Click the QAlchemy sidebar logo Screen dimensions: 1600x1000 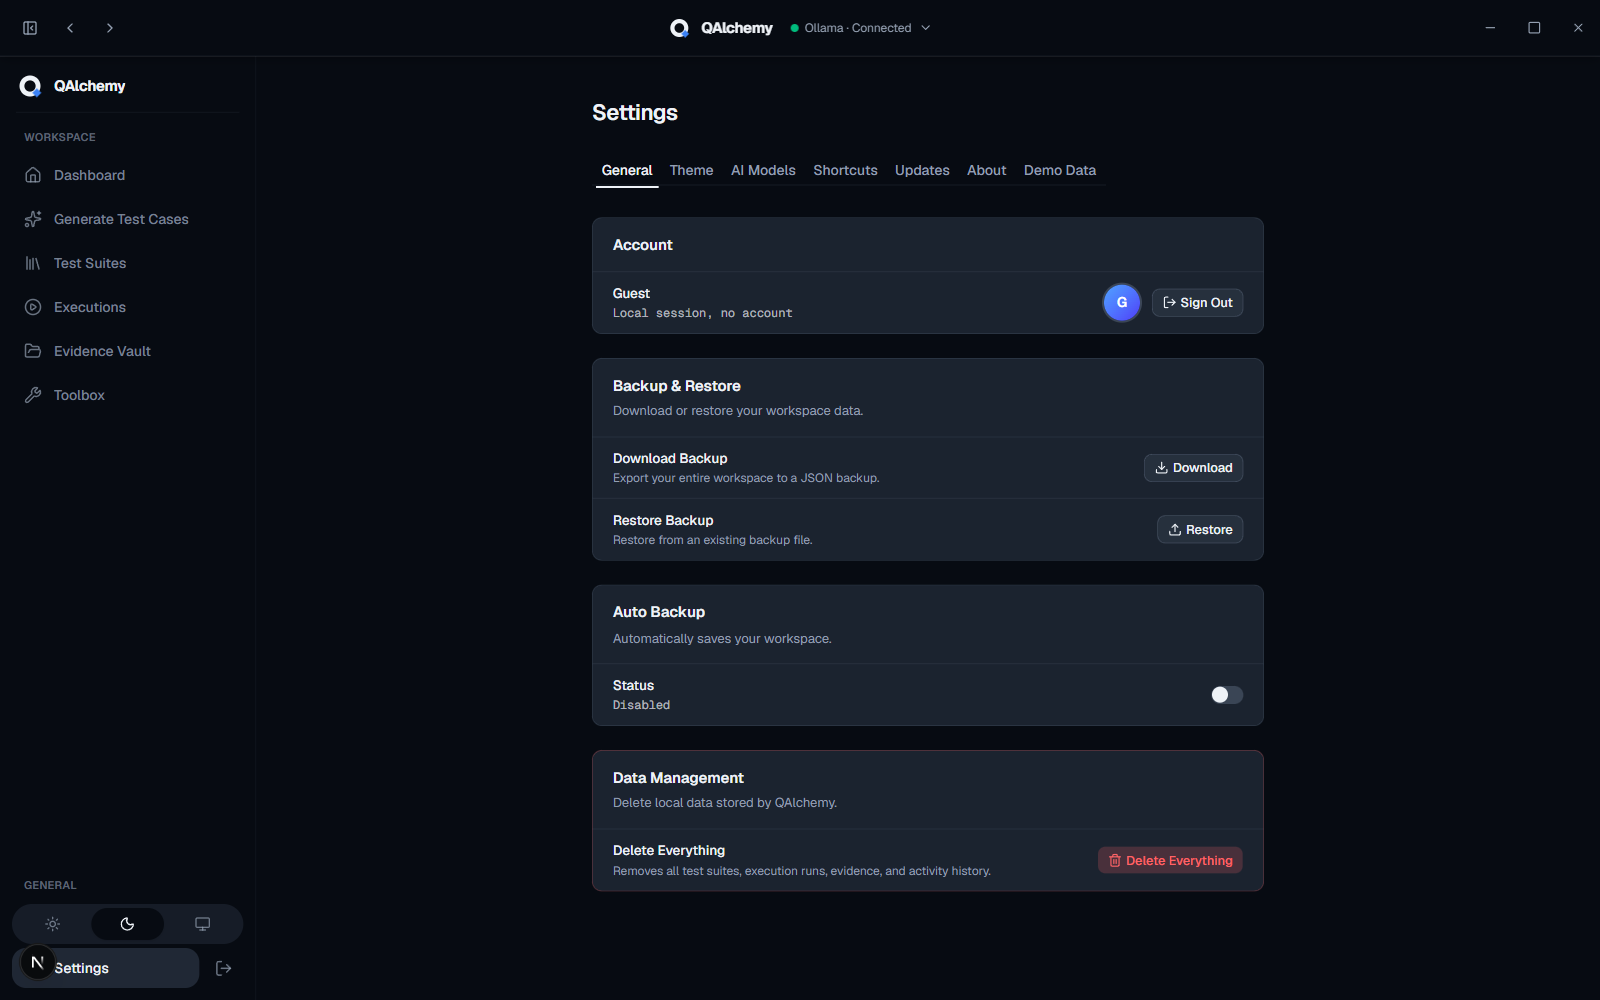[x=30, y=86]
